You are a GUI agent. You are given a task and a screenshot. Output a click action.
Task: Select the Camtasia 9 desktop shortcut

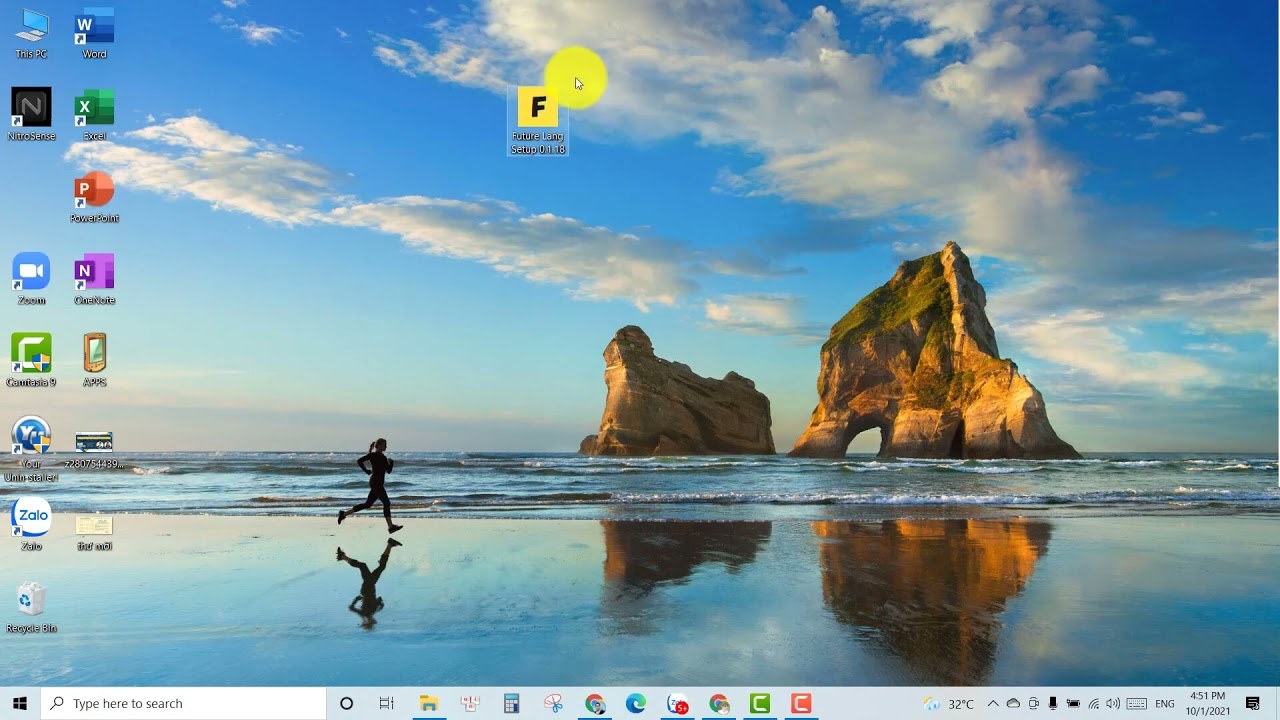pyautogui.click(x=31, y=361)
